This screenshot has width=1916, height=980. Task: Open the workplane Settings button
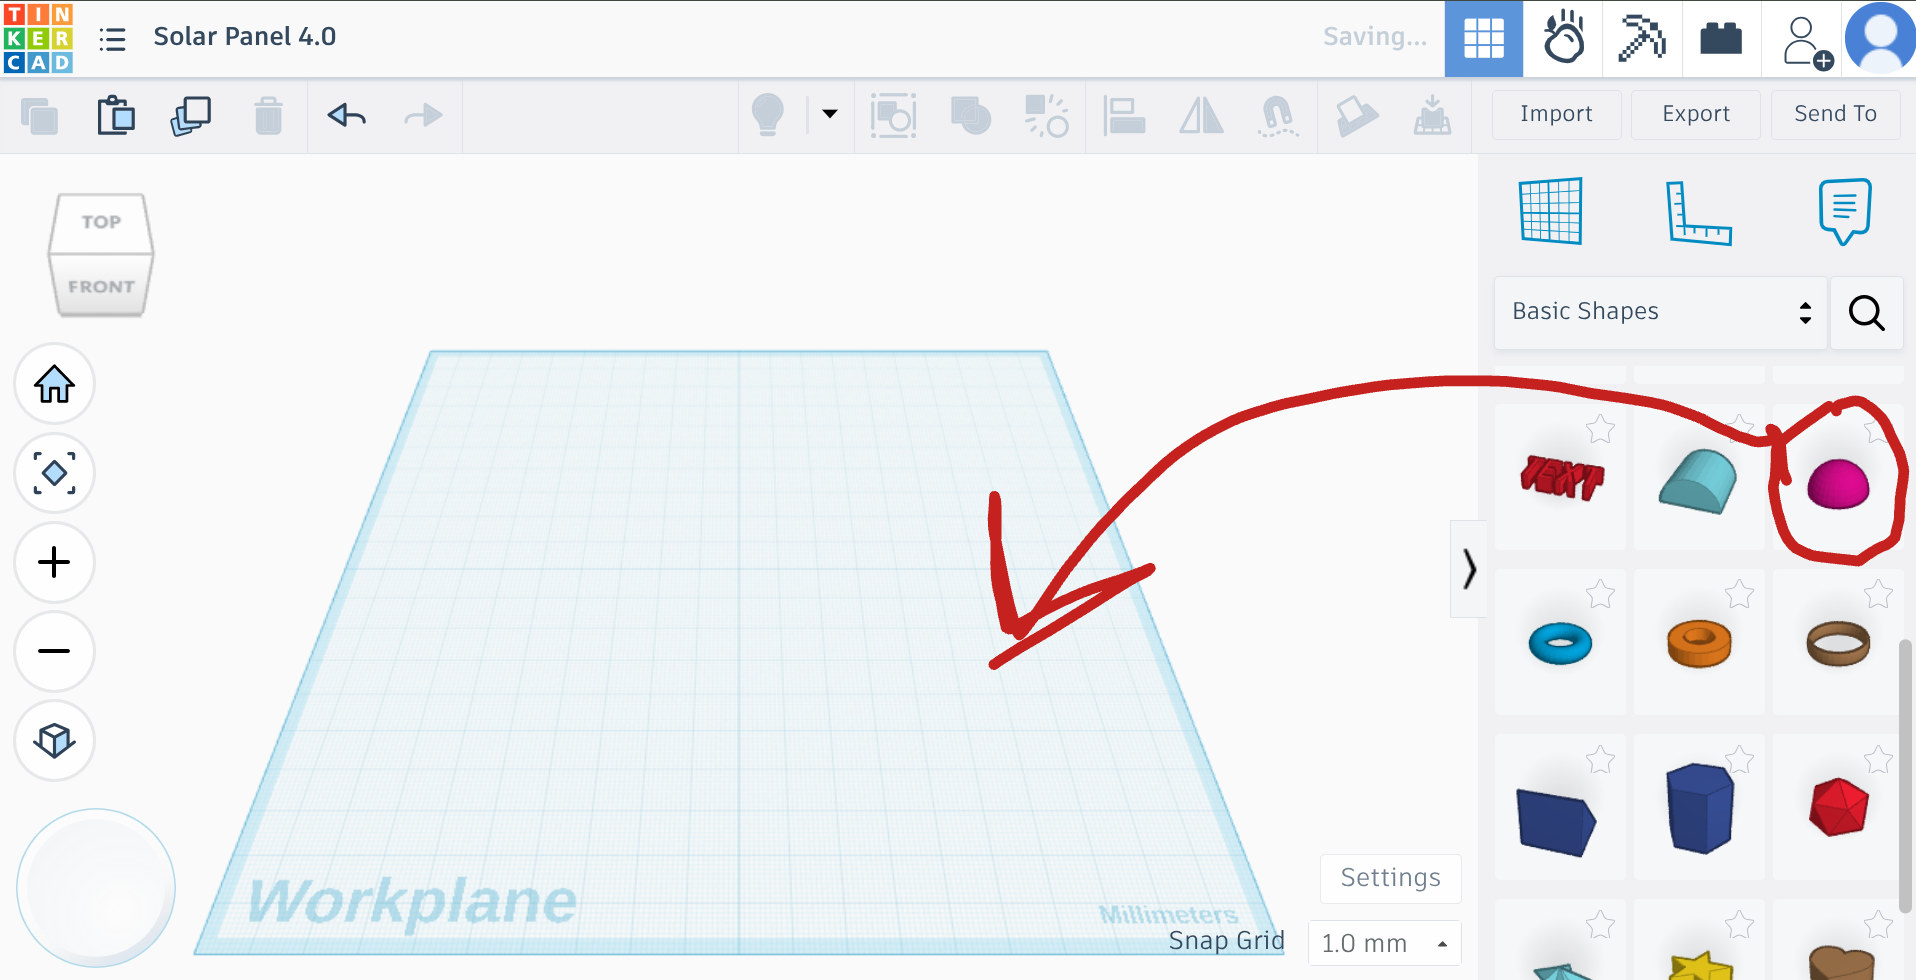1390,878
